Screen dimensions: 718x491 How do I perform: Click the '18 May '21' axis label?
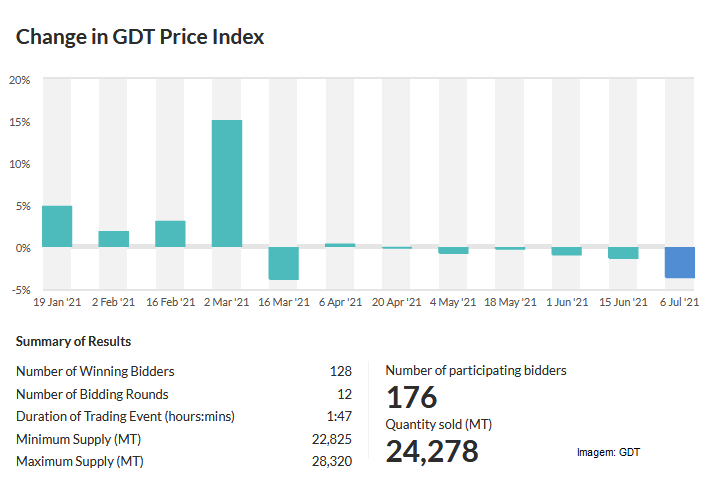(x=510, y=302)
